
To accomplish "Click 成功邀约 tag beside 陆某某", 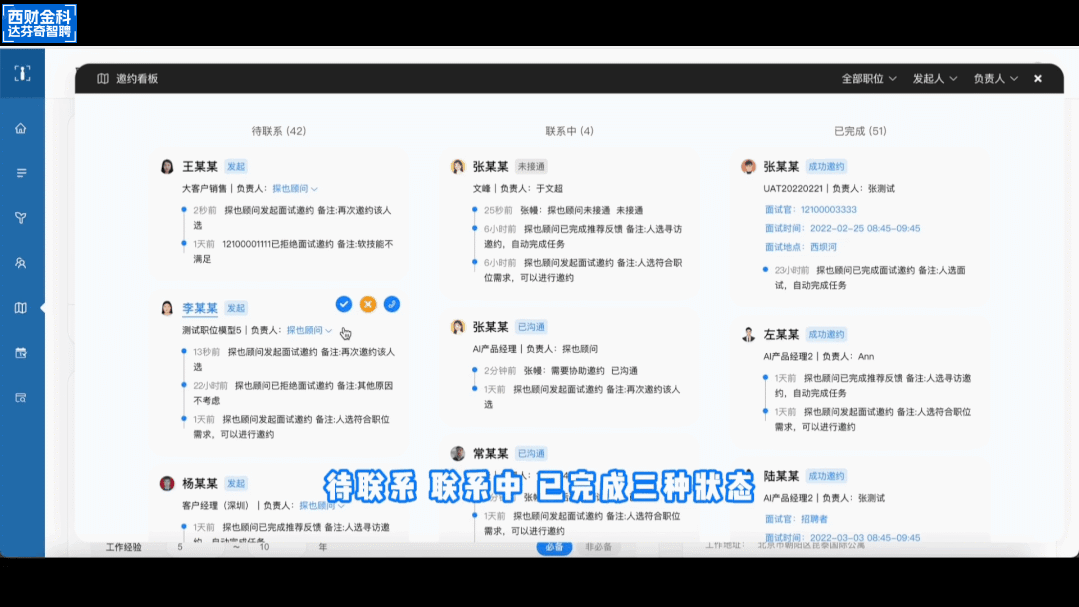I will pyautogui.click(x=826, y=476).
